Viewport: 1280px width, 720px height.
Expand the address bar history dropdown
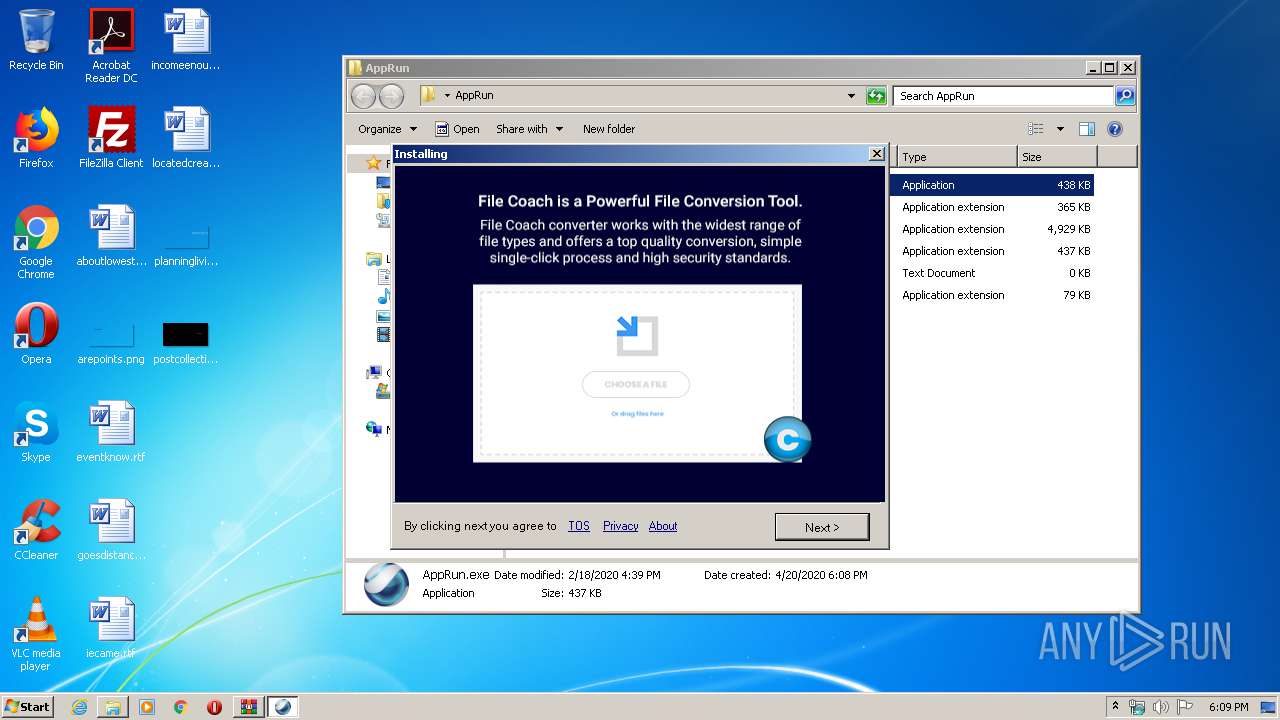851,96
